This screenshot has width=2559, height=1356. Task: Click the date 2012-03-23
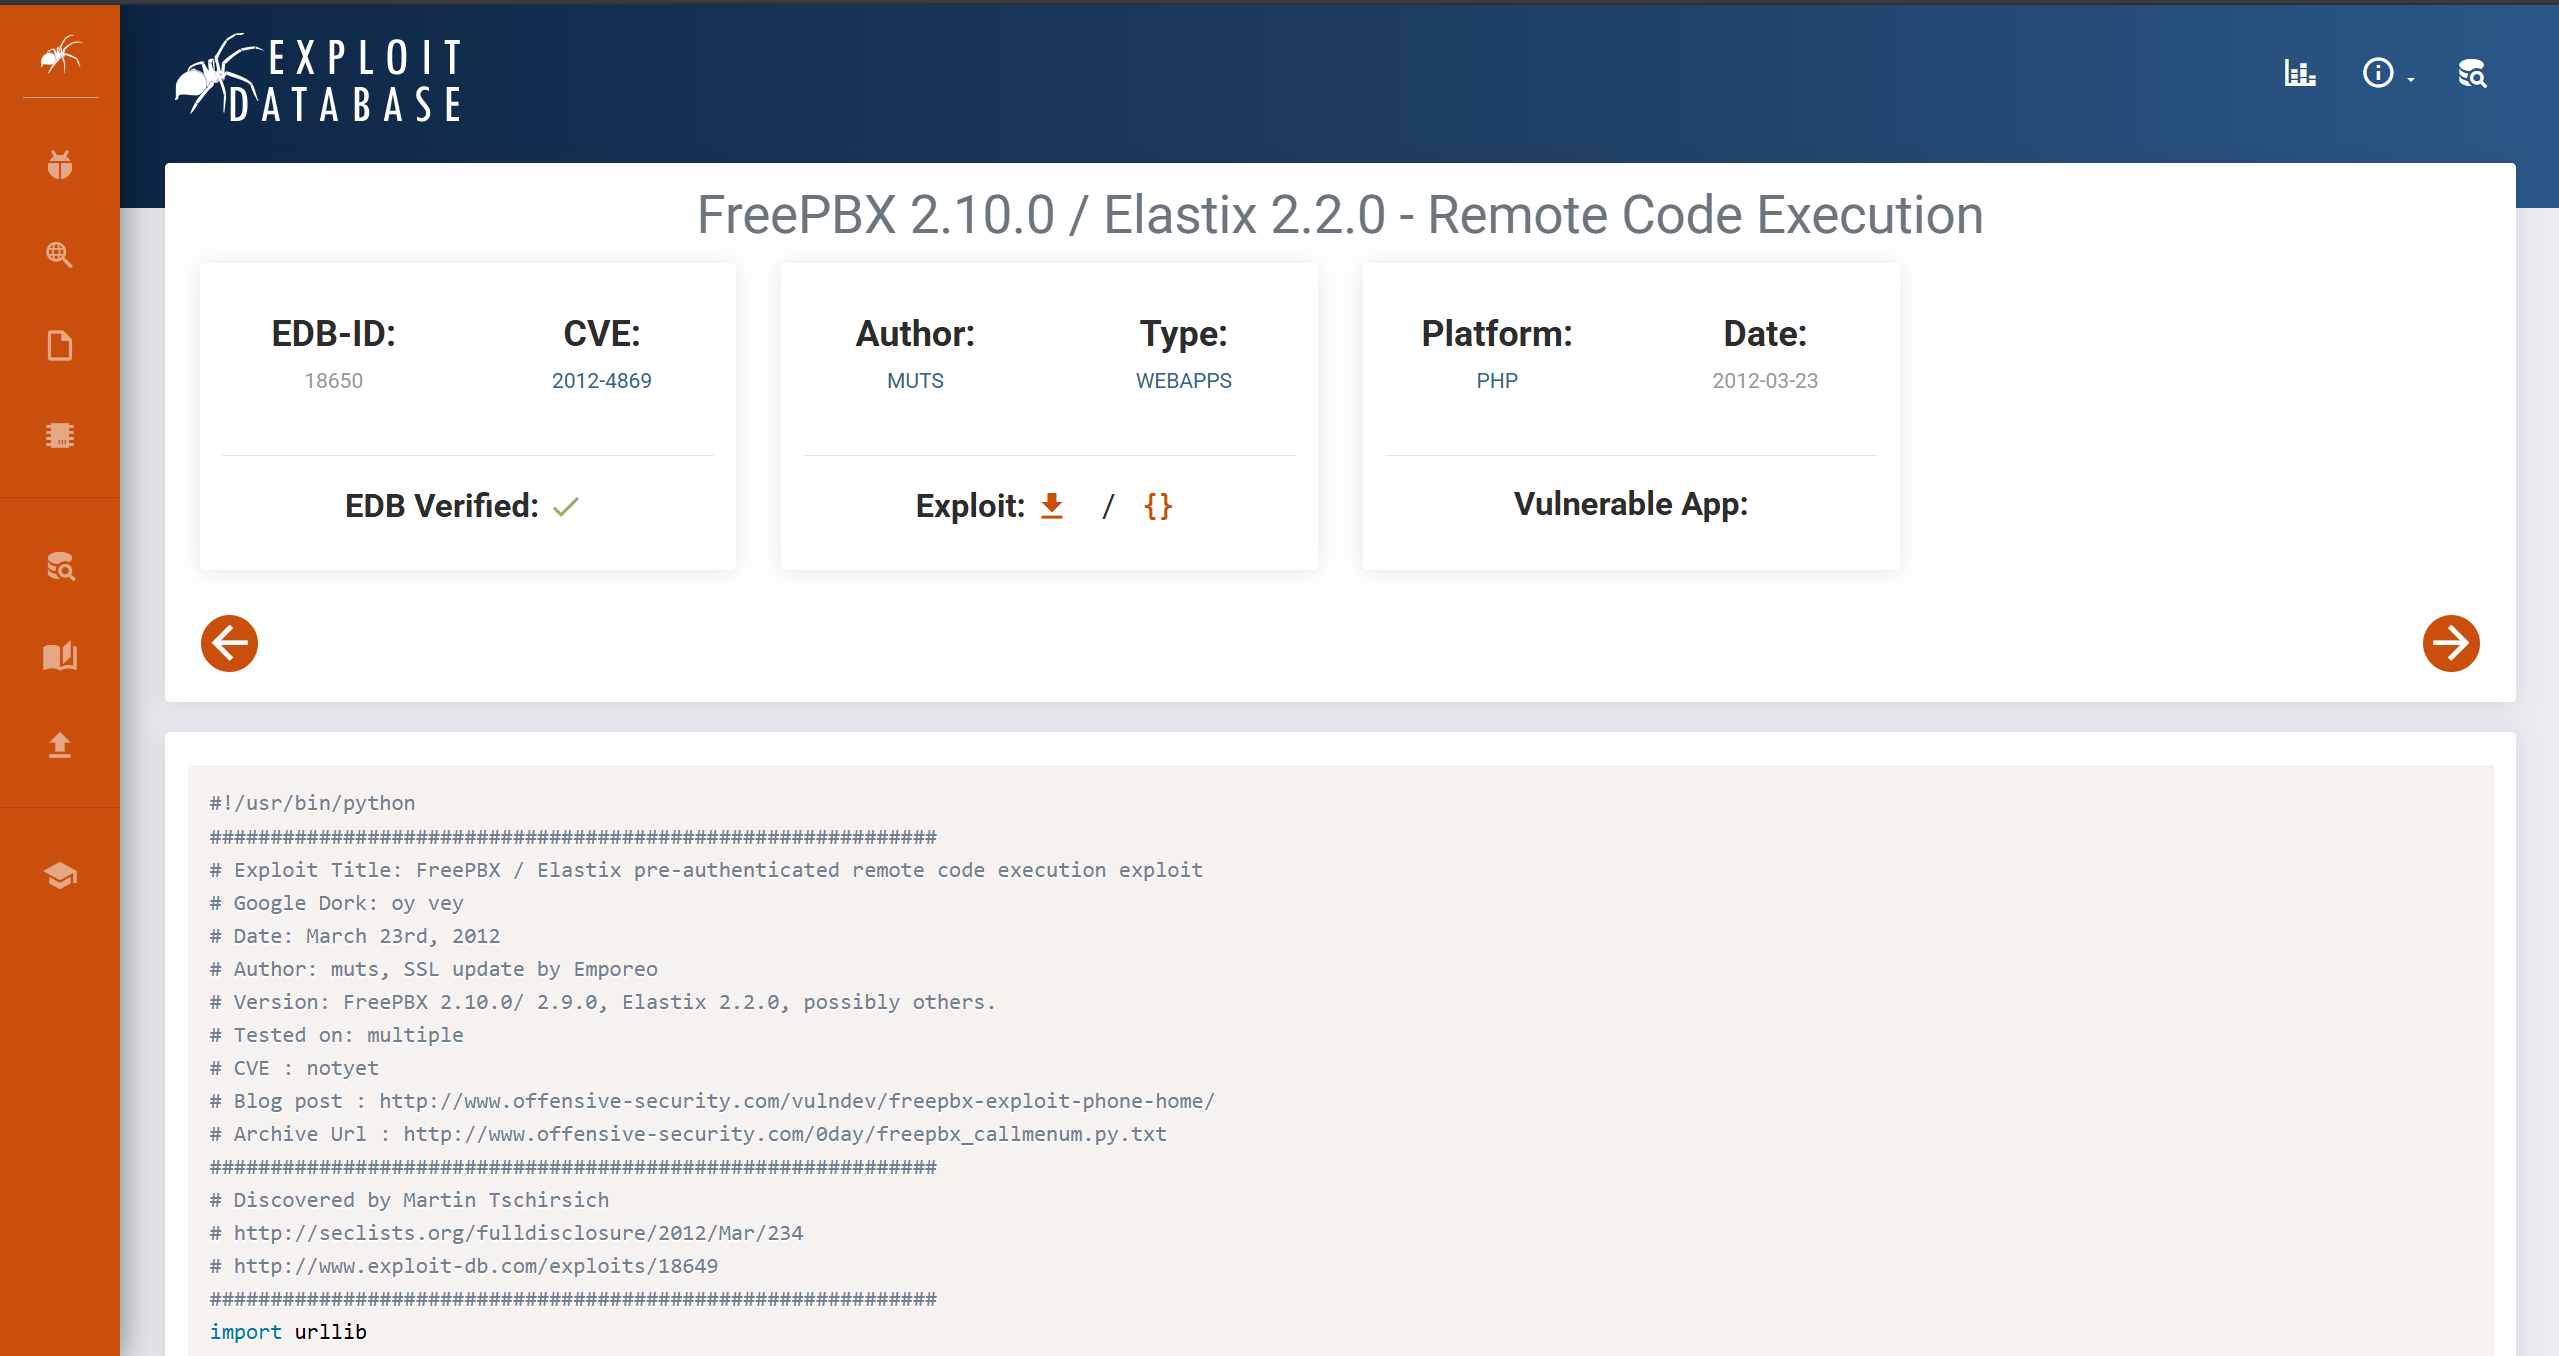(1765, 381)
